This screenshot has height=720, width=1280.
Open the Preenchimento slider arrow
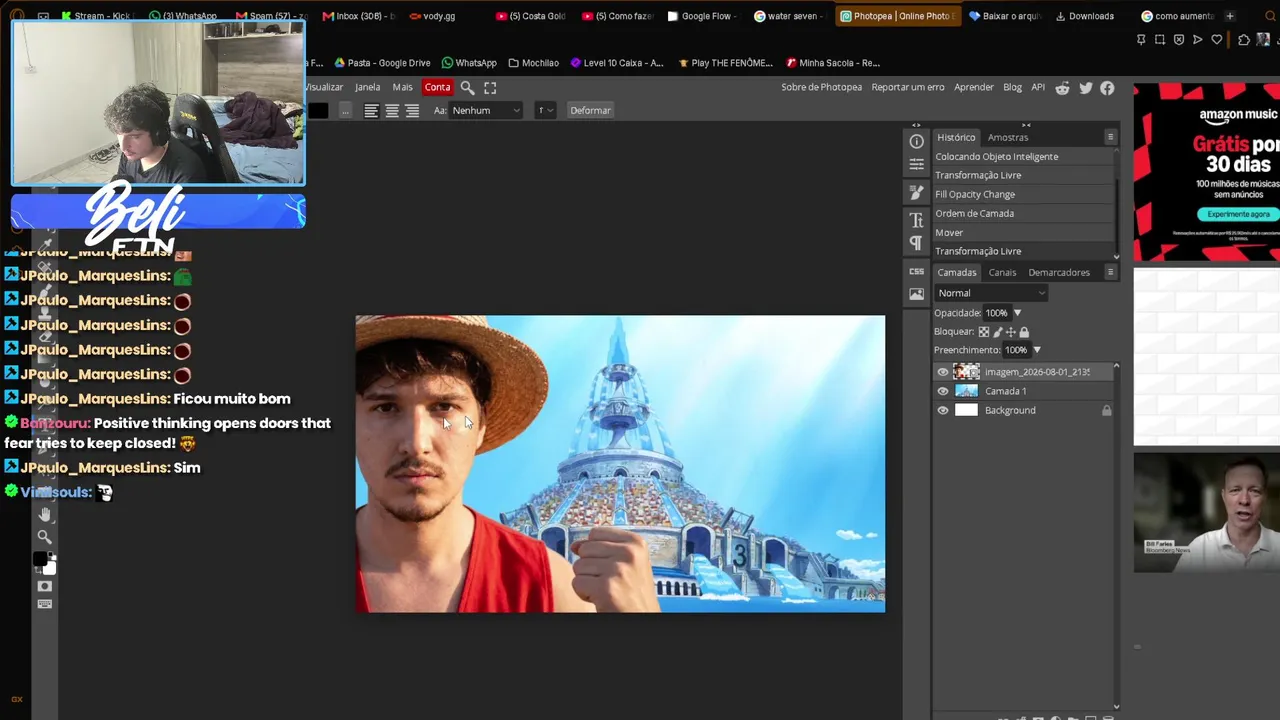pyautogui.click(x=1036, y=350)
